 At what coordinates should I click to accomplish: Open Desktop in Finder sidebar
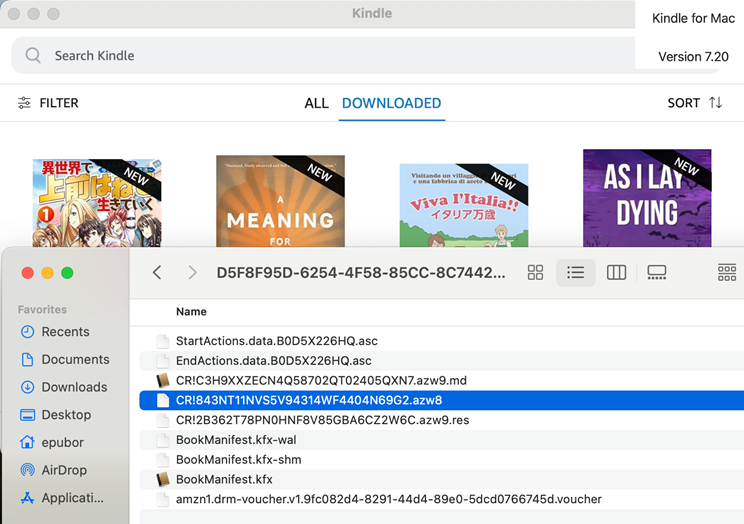[66, 415]
